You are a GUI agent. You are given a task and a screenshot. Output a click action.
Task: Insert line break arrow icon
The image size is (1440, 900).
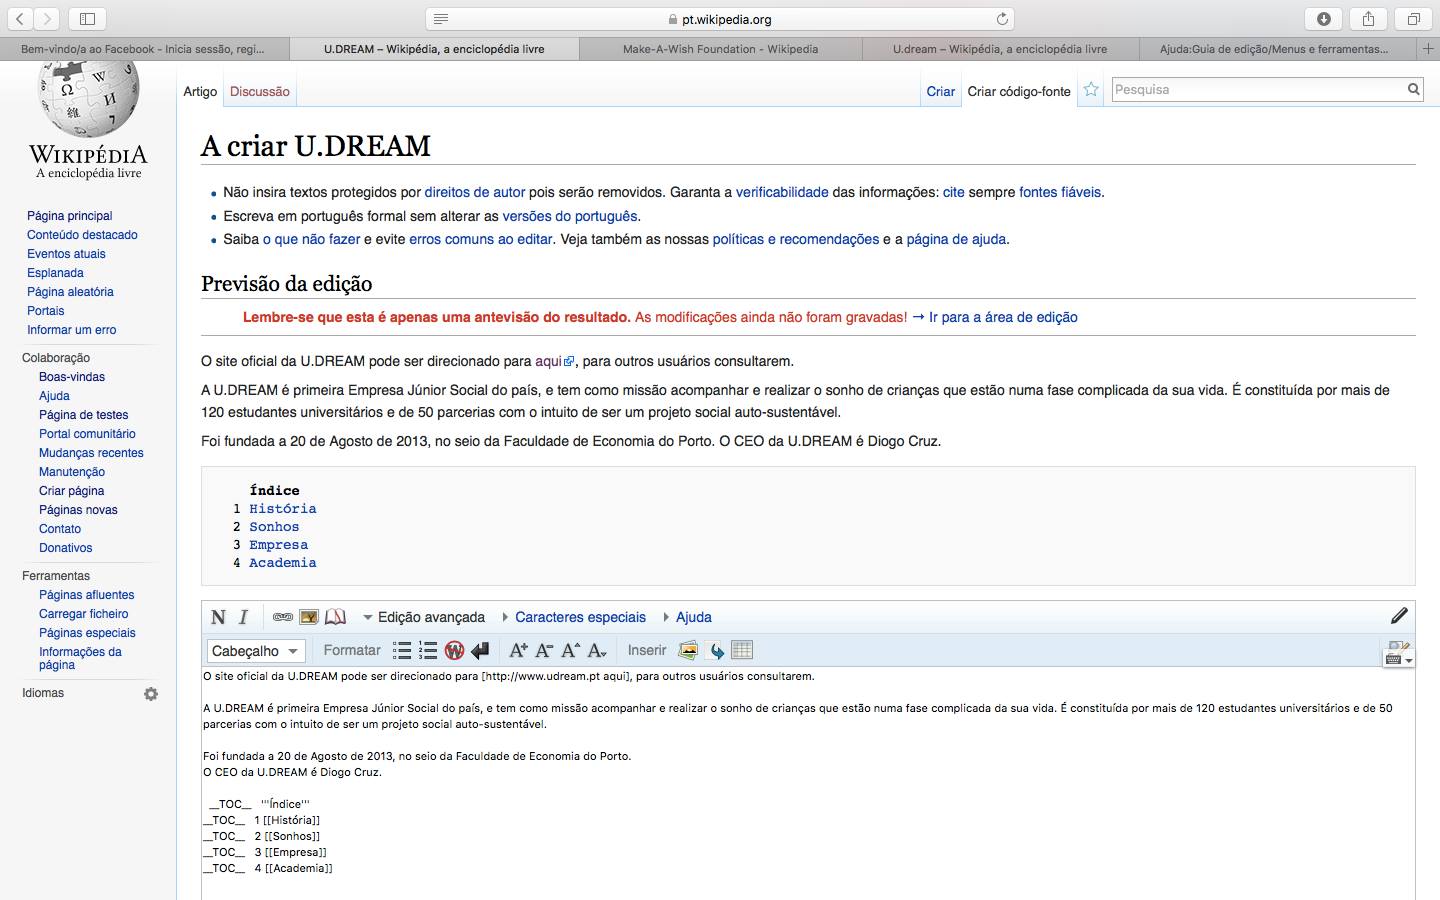(x=480, y=650)
